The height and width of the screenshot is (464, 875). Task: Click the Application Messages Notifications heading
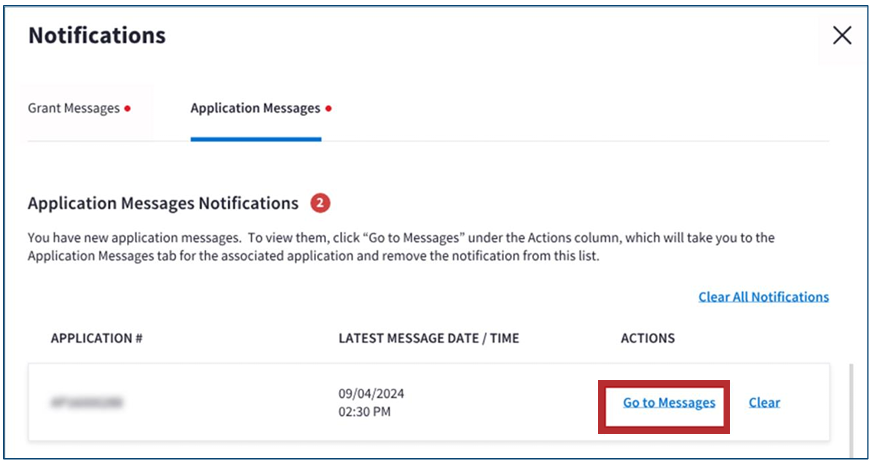click(163, 203)
